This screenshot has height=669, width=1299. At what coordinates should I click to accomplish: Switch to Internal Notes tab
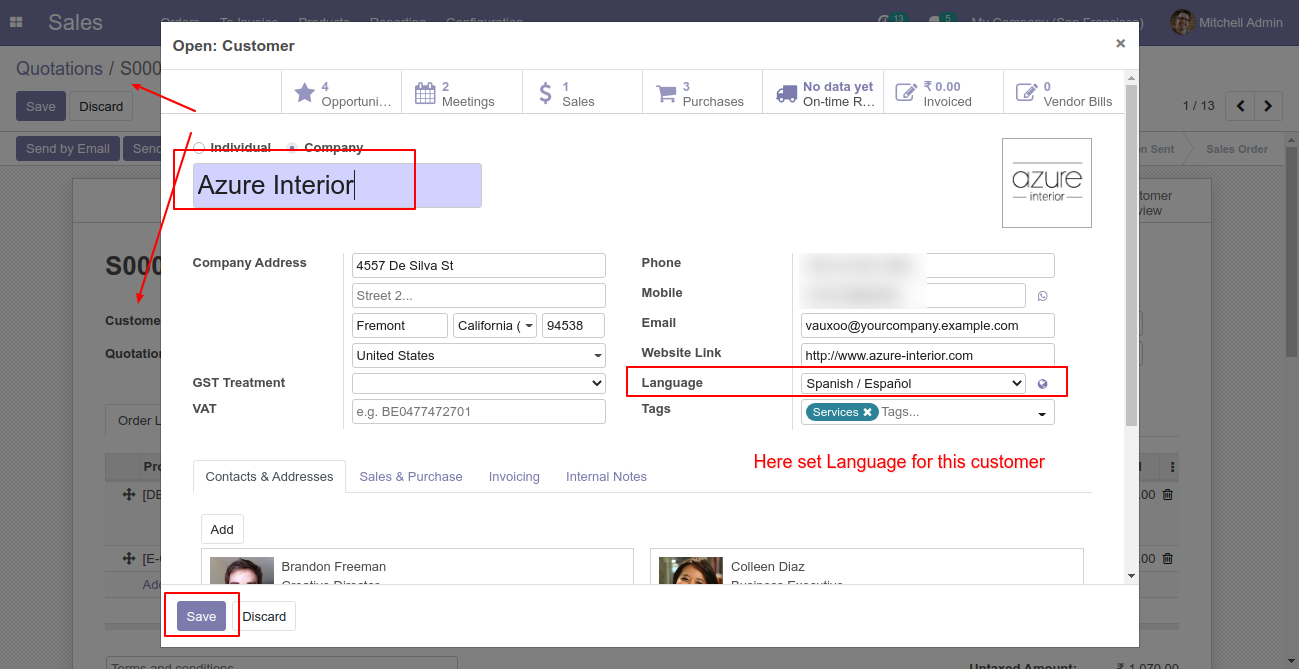pyautogui.click(x=606, y=477)
